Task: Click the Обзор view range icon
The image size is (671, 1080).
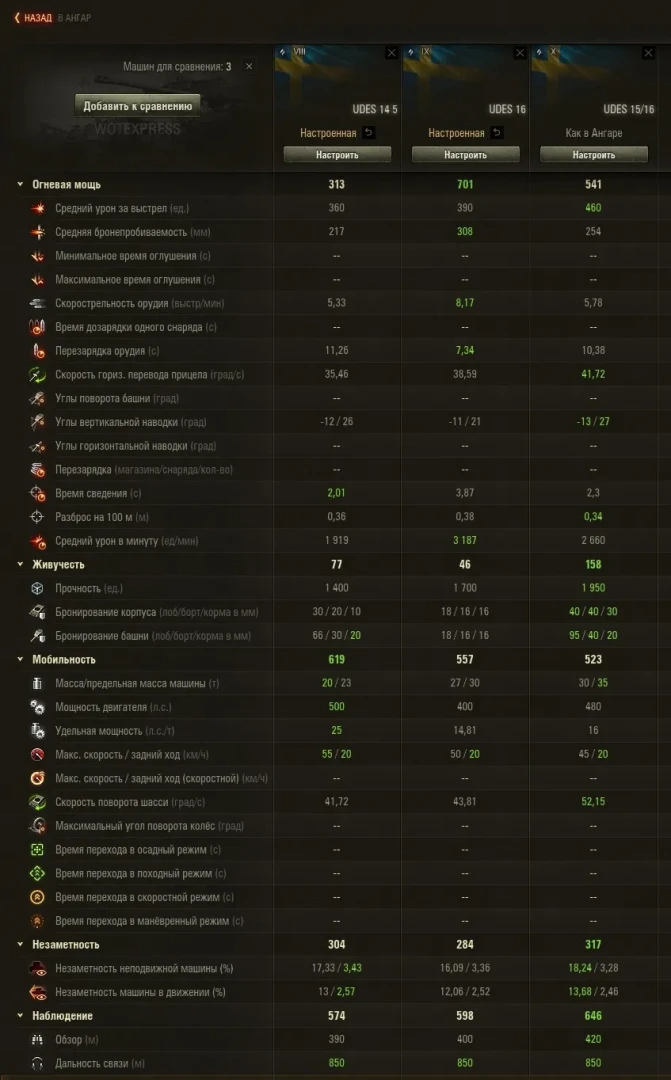Action: (38, 1040)
